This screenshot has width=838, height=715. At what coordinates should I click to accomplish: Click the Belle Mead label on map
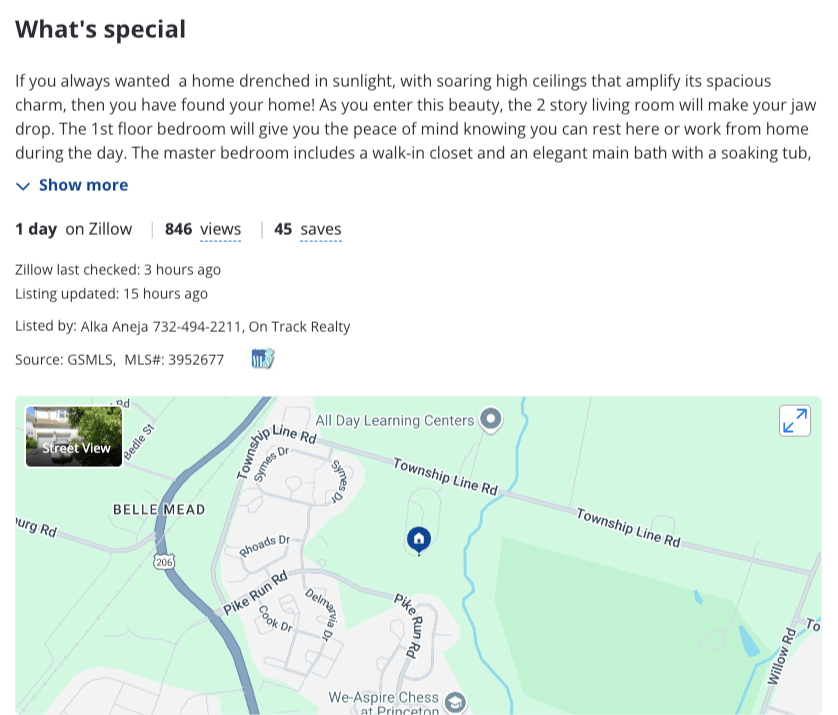pos(159,509)
